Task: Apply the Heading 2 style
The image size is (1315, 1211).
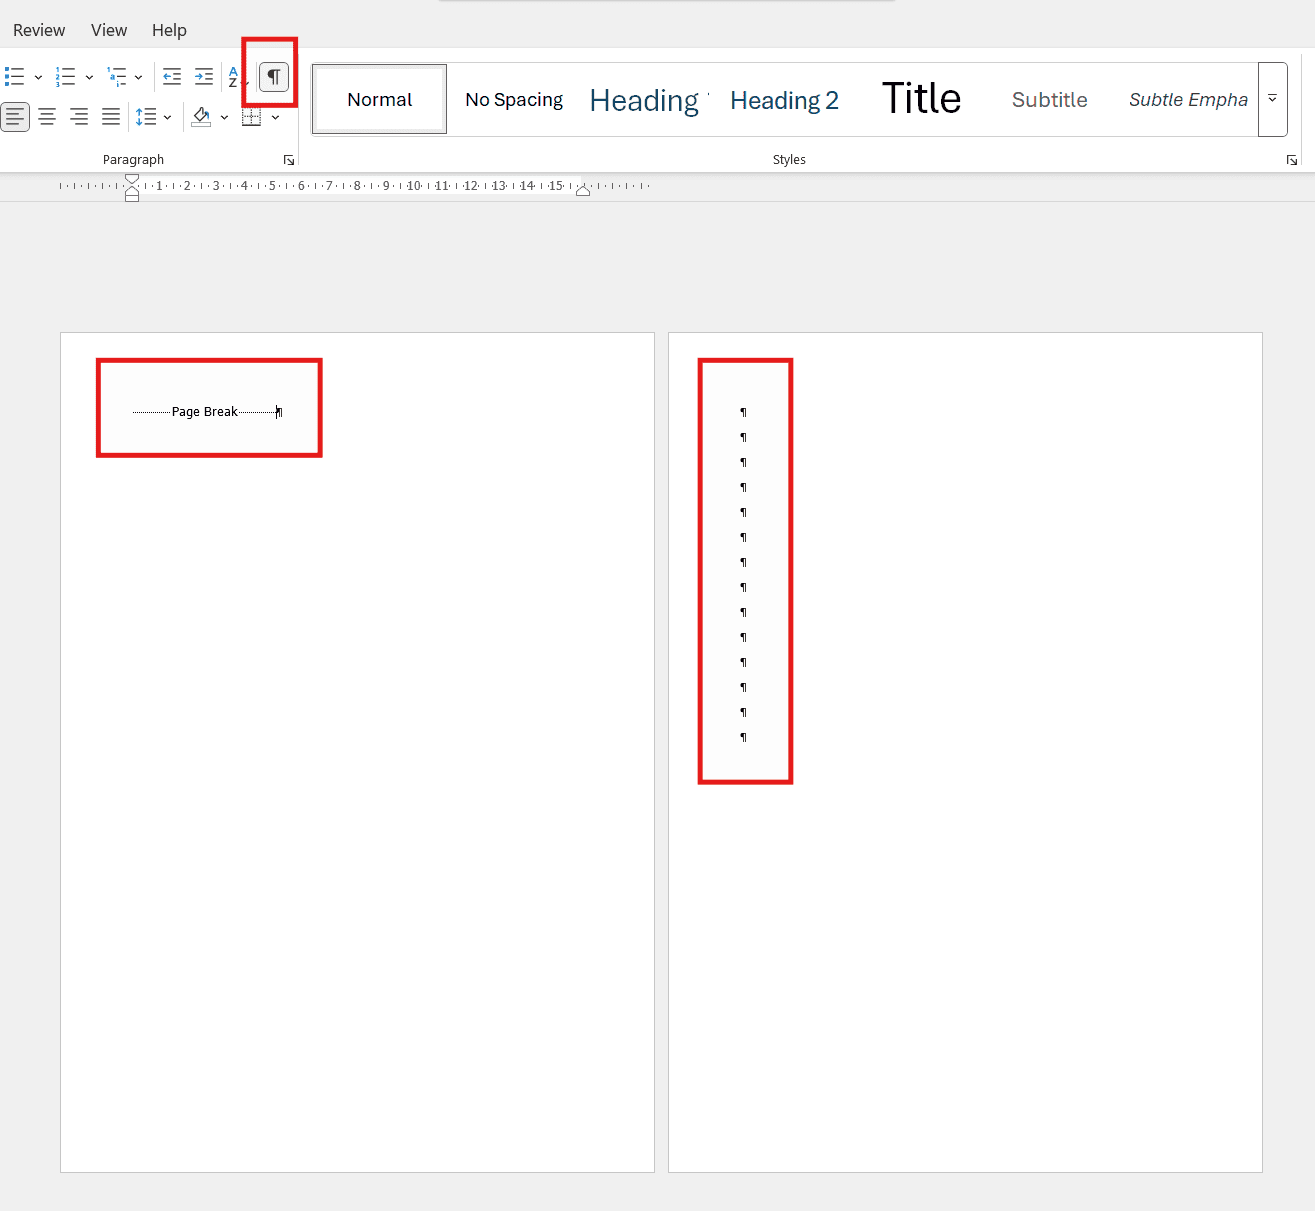Action: pyautogui.click(x=784, y=99)
